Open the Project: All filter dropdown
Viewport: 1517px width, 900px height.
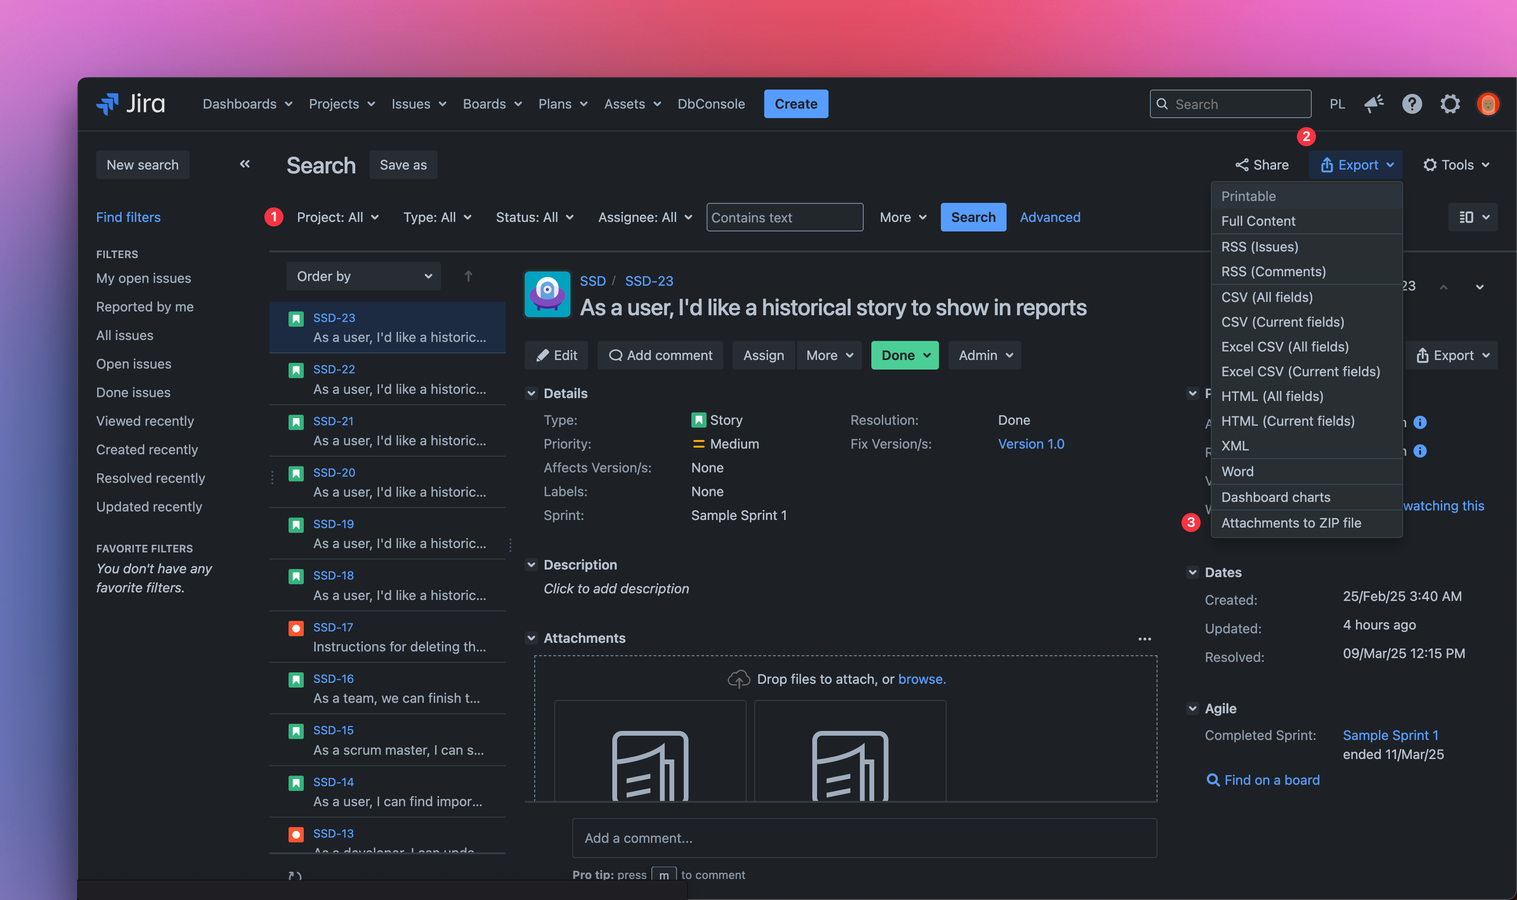click(338, 217)
